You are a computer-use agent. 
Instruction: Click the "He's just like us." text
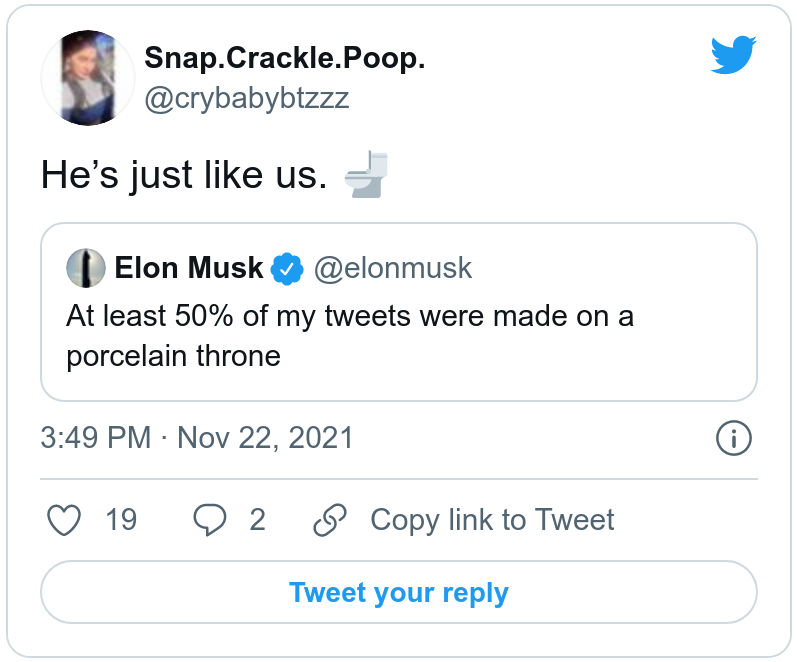[x=184, y=175]
